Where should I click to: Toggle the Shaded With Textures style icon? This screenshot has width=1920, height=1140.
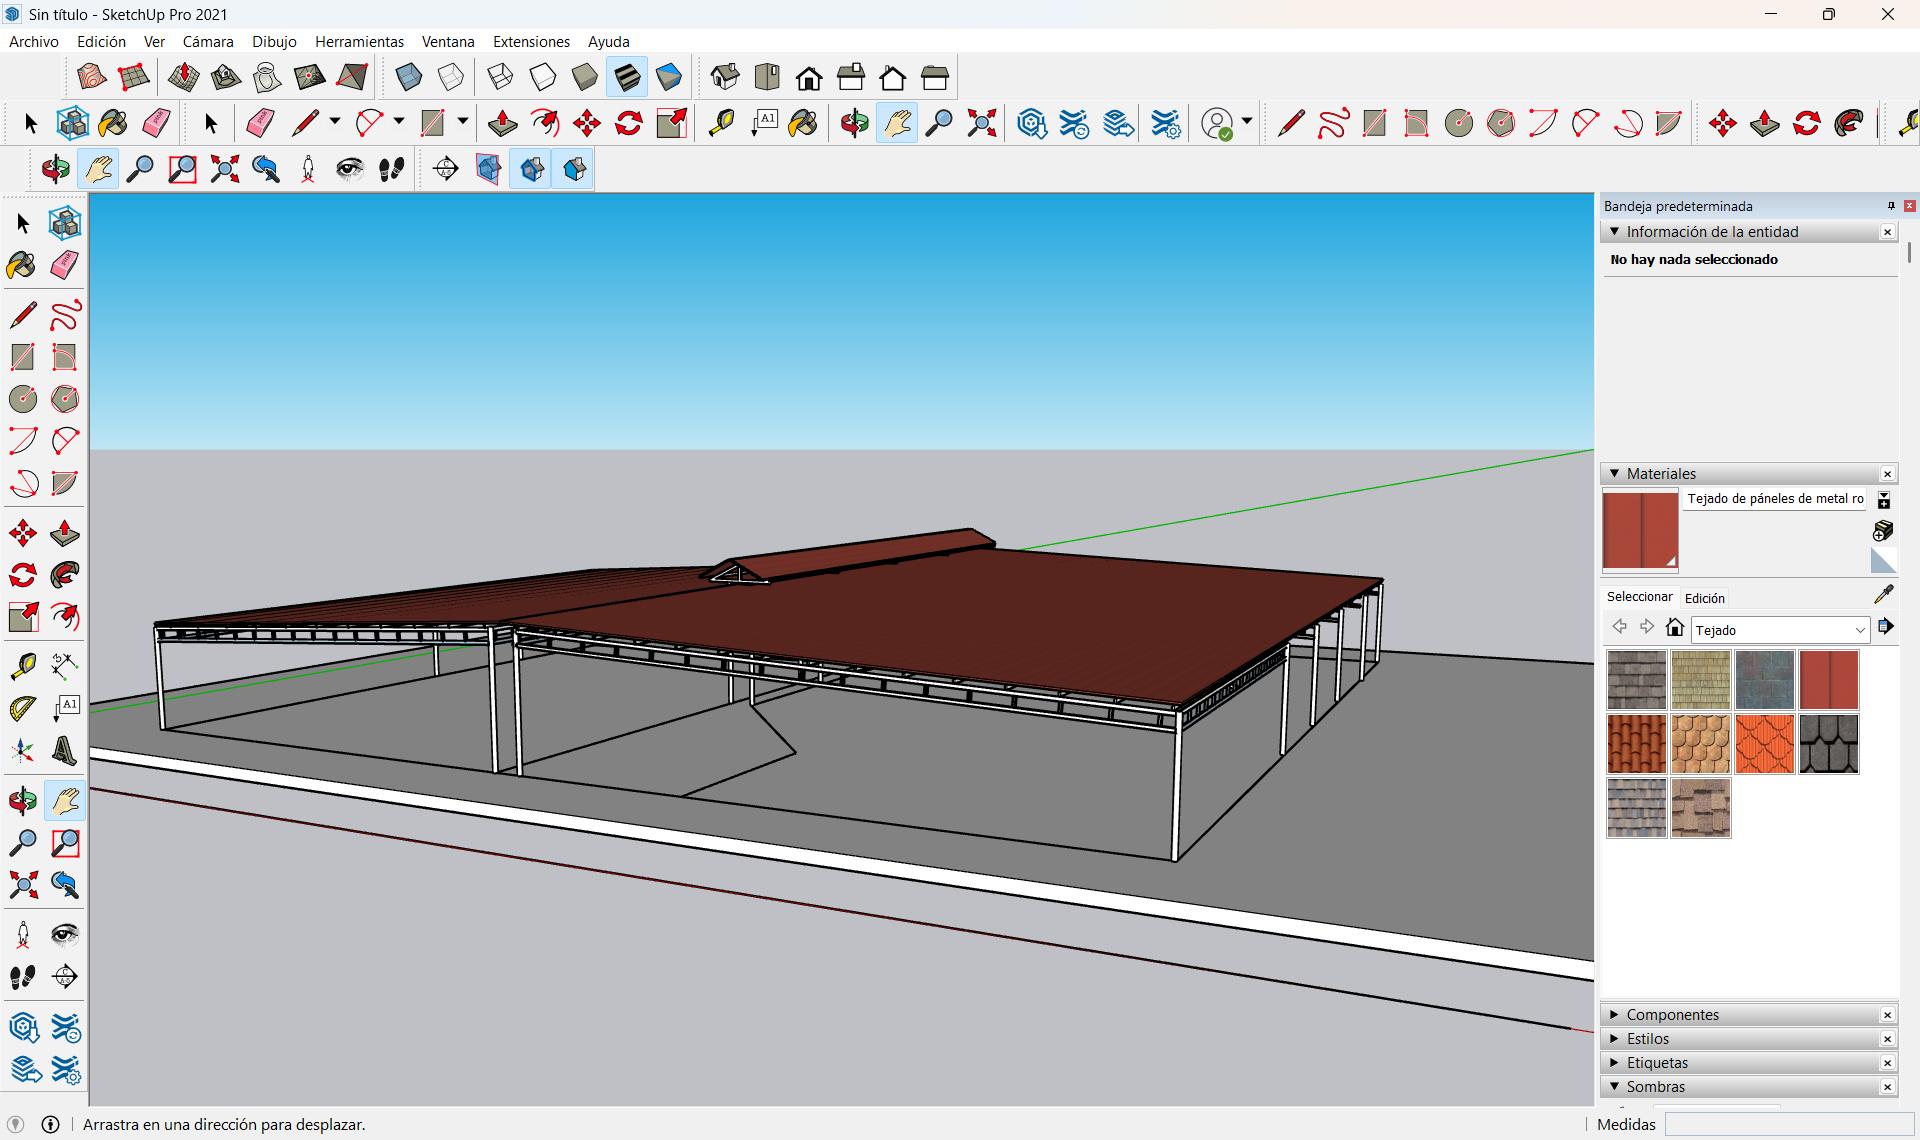[627, 77]
